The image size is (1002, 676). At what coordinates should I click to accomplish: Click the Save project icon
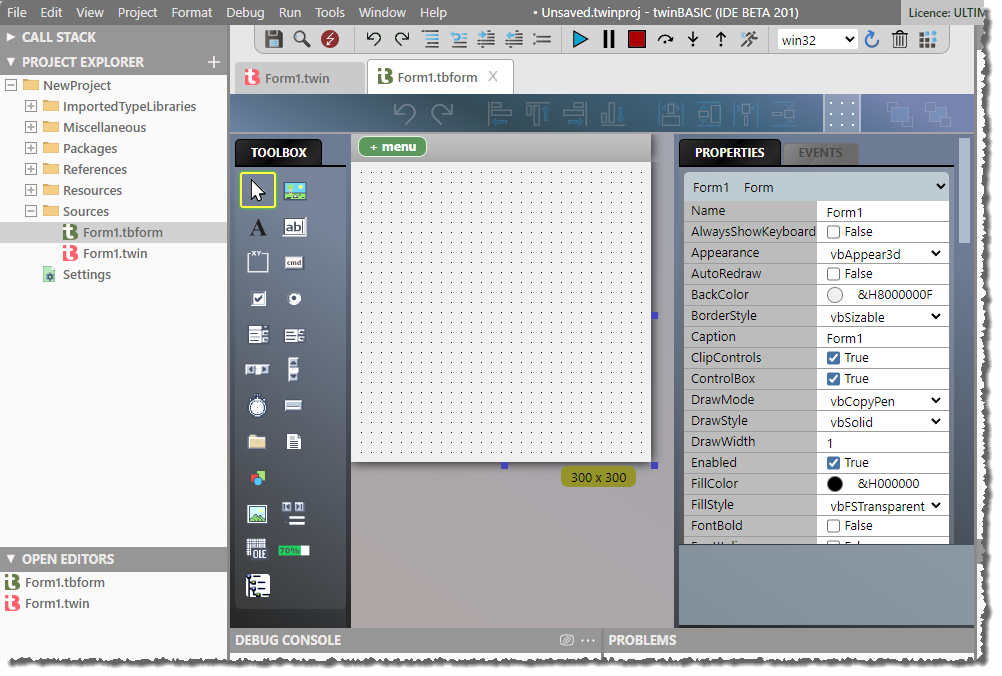click(x=275, y=39)
